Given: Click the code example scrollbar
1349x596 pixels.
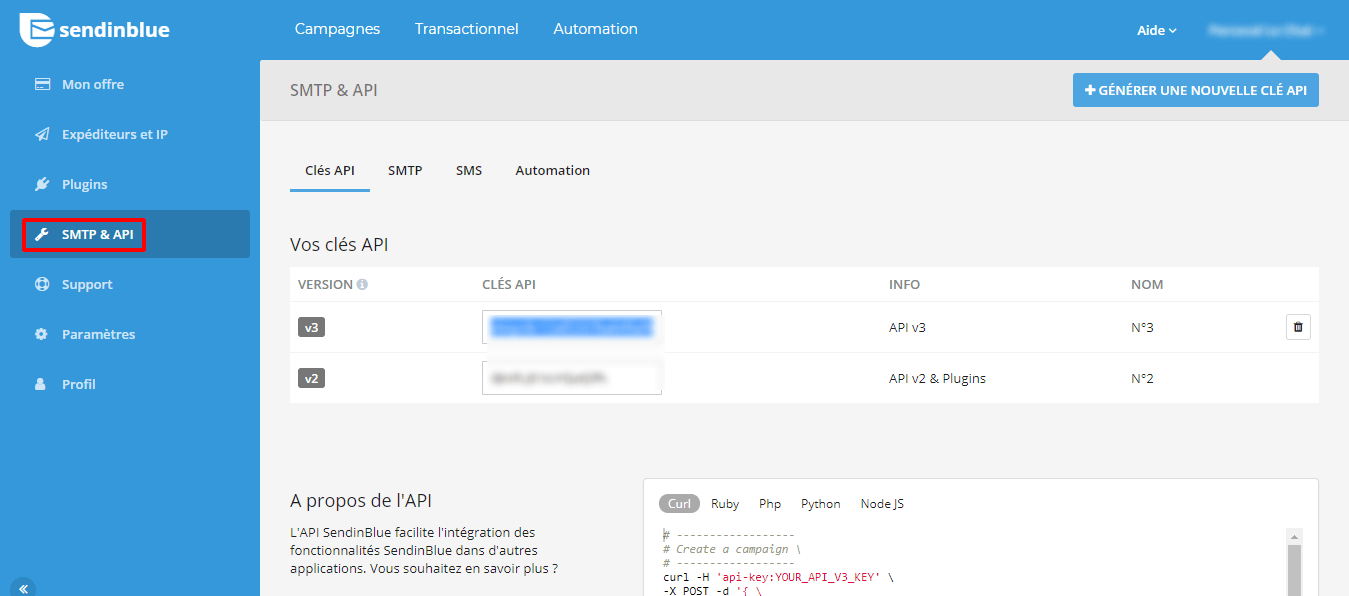Looking at the screenshot, I should 1294,570.
